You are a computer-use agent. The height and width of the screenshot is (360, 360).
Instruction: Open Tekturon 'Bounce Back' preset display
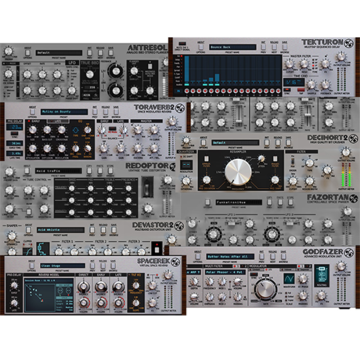[232, 47]
